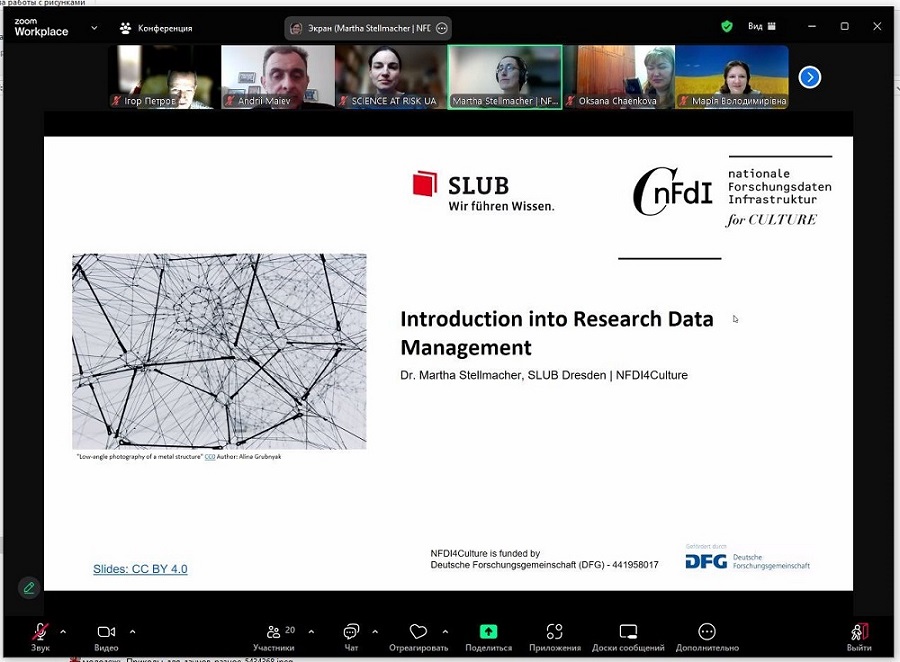900x662 pixels.
Task: Unmute microphone with the Звук button
Action: [40, 633]
